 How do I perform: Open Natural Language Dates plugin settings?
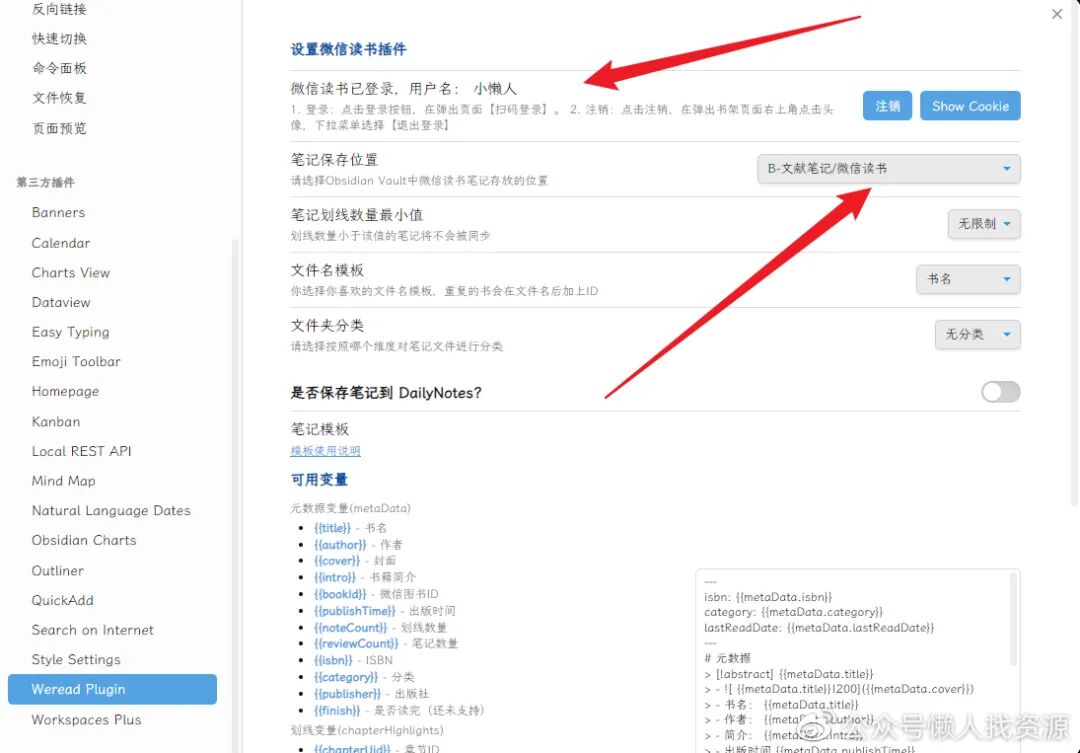[x=111, y=510]
